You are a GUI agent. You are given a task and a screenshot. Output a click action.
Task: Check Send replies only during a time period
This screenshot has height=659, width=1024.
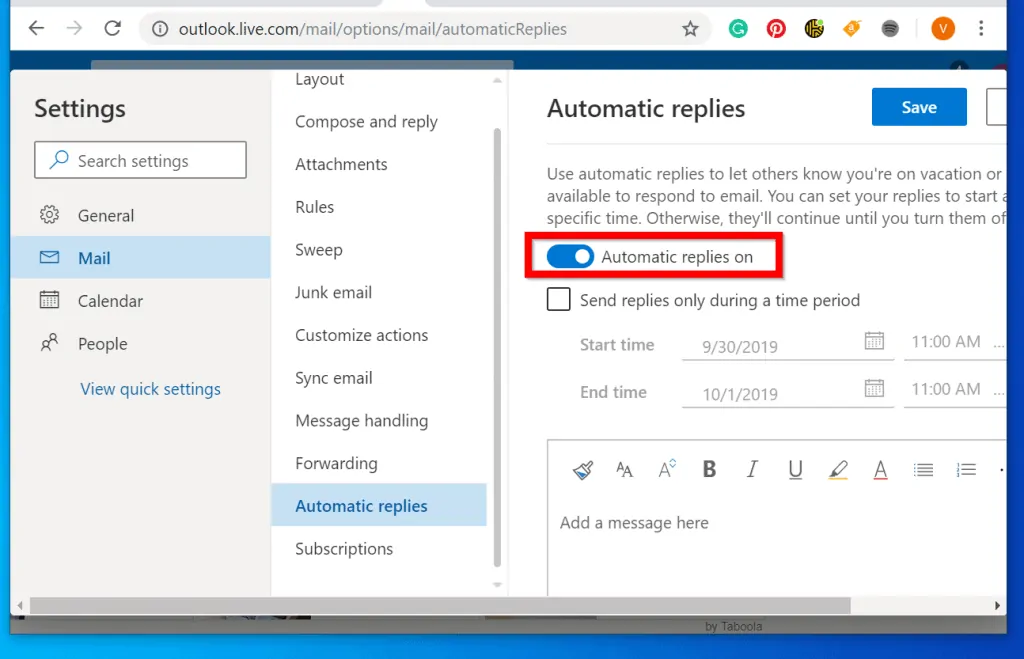(559, 300)
